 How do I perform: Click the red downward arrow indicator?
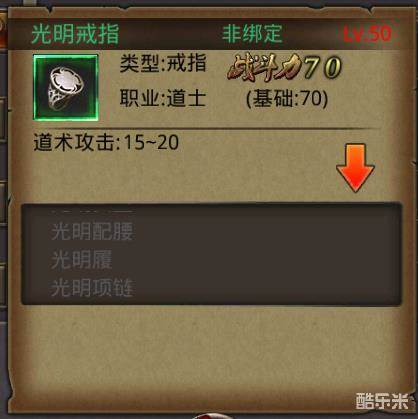pyautogui.click(x=355, y=168)
